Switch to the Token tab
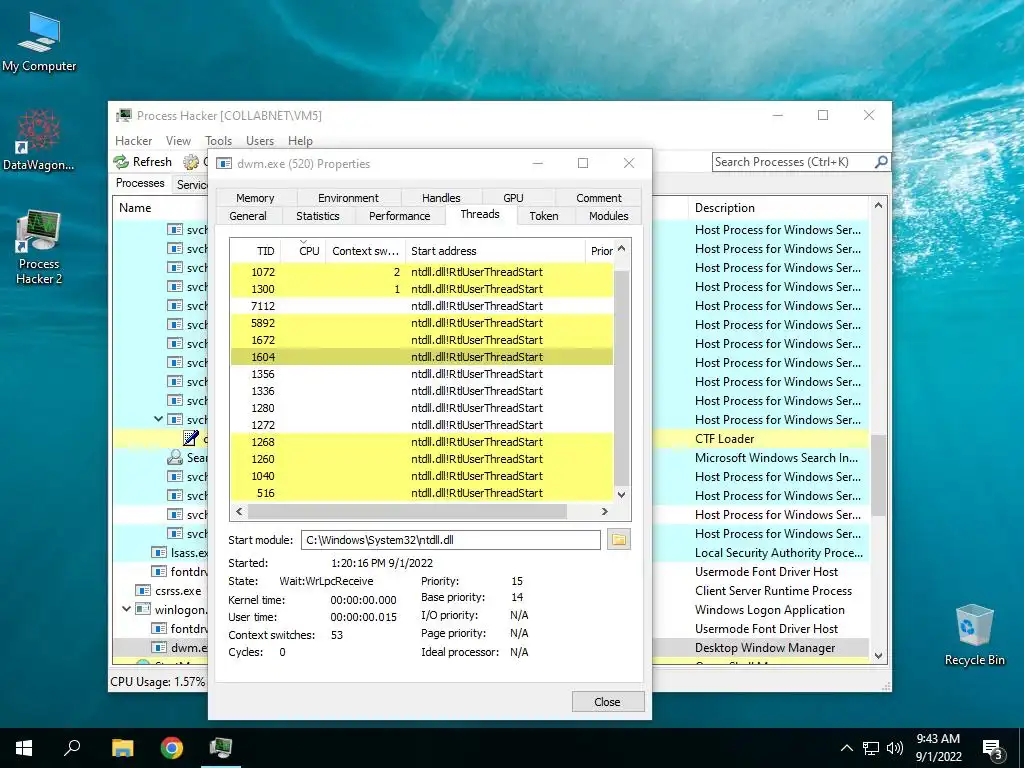This screenshot has width=1024, height=768. tap(543, 216)
